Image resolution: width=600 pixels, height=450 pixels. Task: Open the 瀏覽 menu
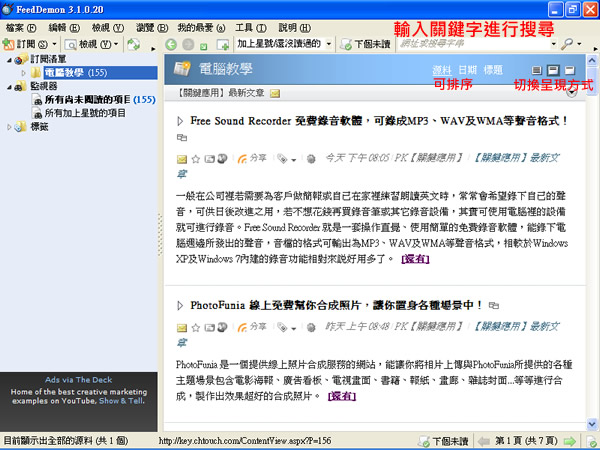point(152,28)
